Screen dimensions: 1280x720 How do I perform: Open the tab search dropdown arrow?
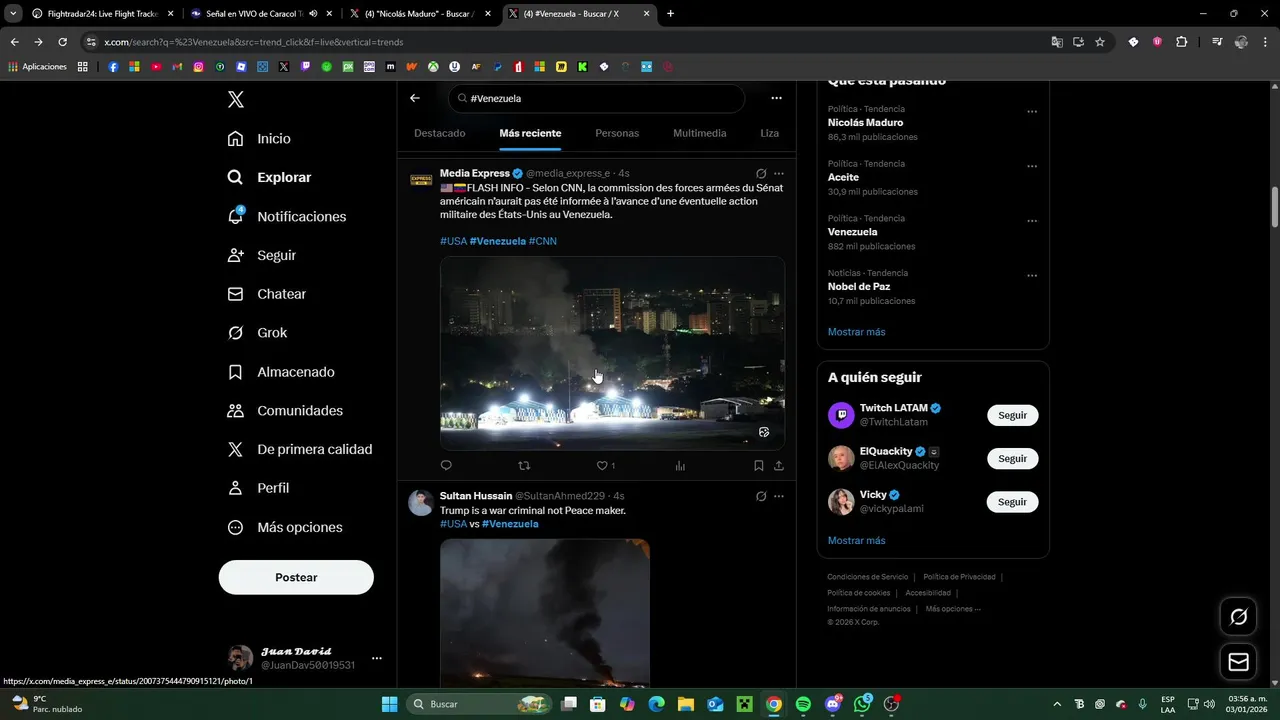(x=13, y=14)
